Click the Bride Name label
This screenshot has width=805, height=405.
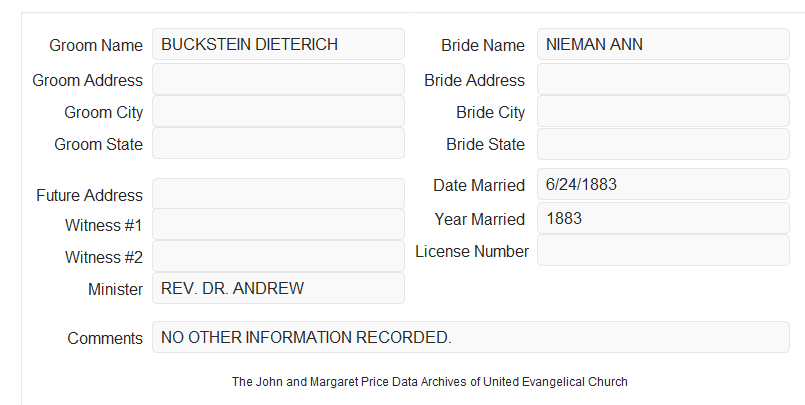point(483,45)
